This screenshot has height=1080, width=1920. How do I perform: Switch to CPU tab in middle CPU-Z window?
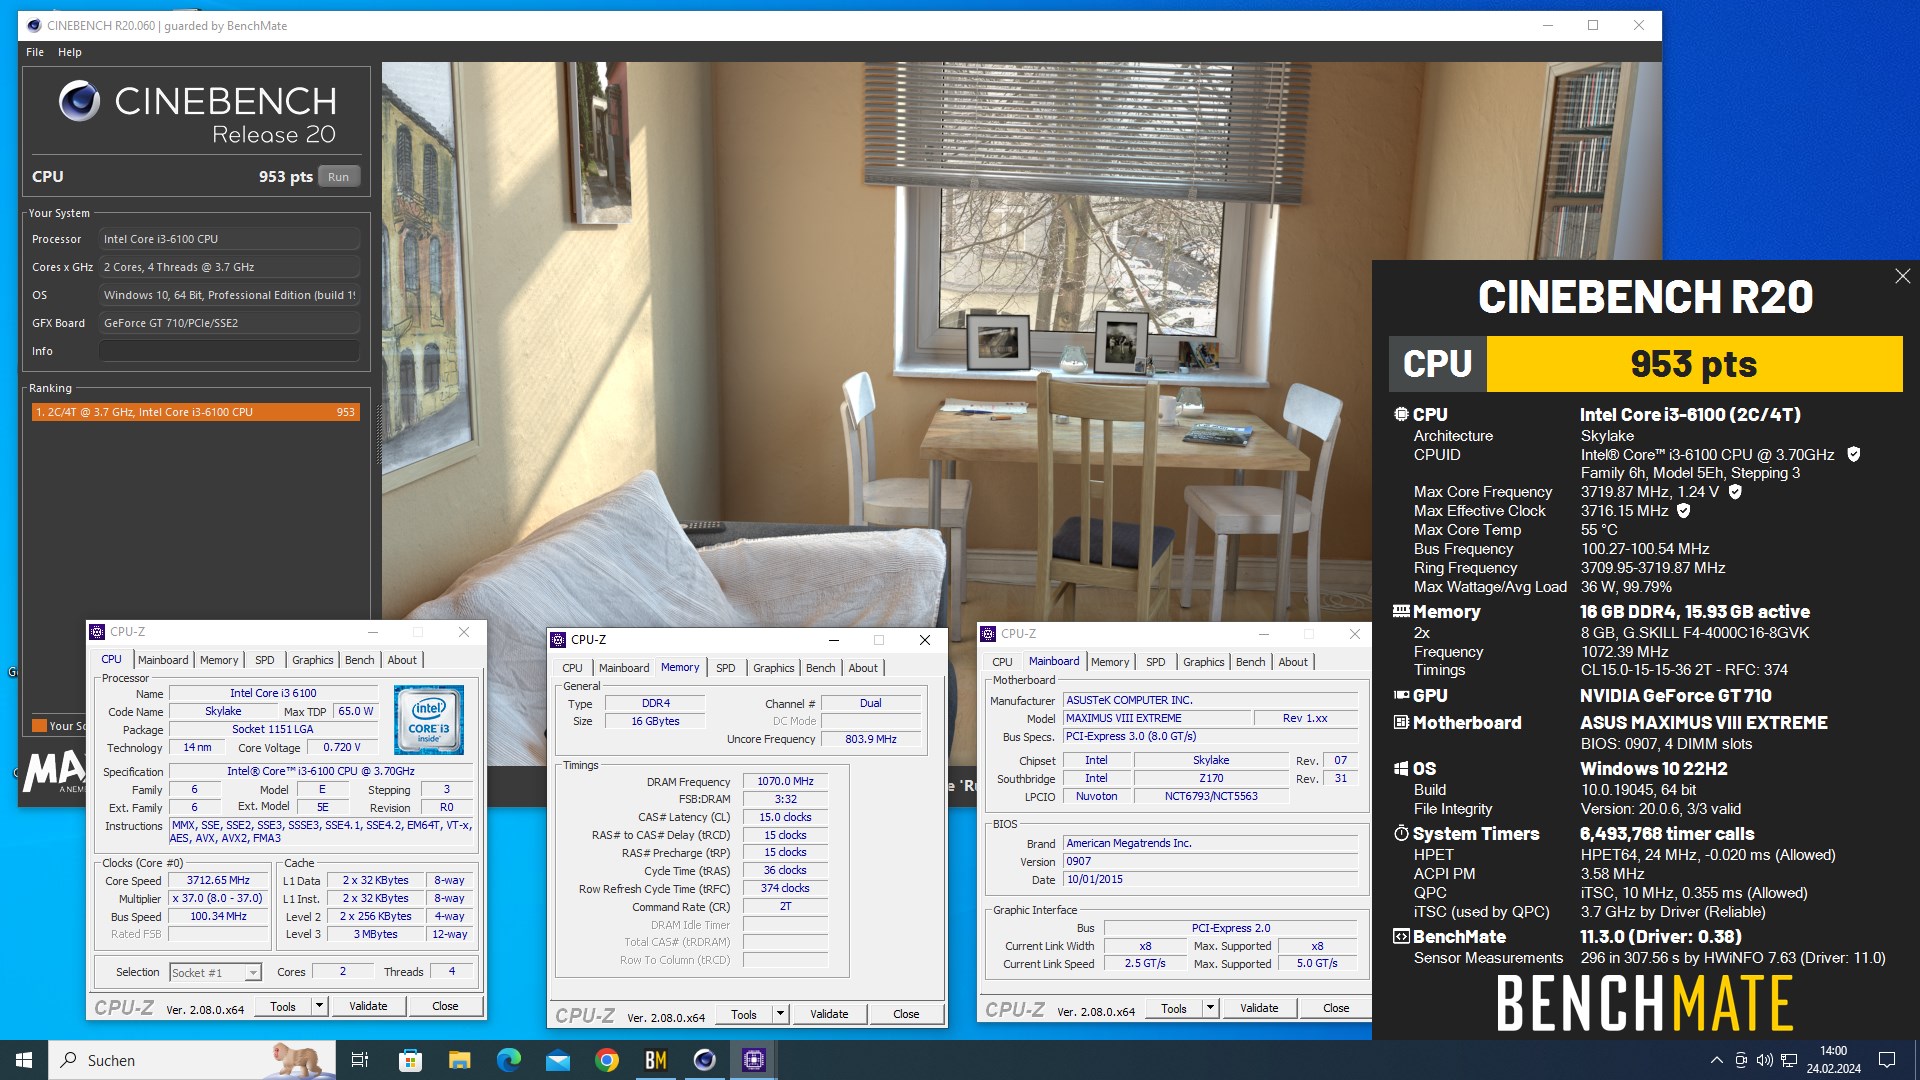click(572, 668)
